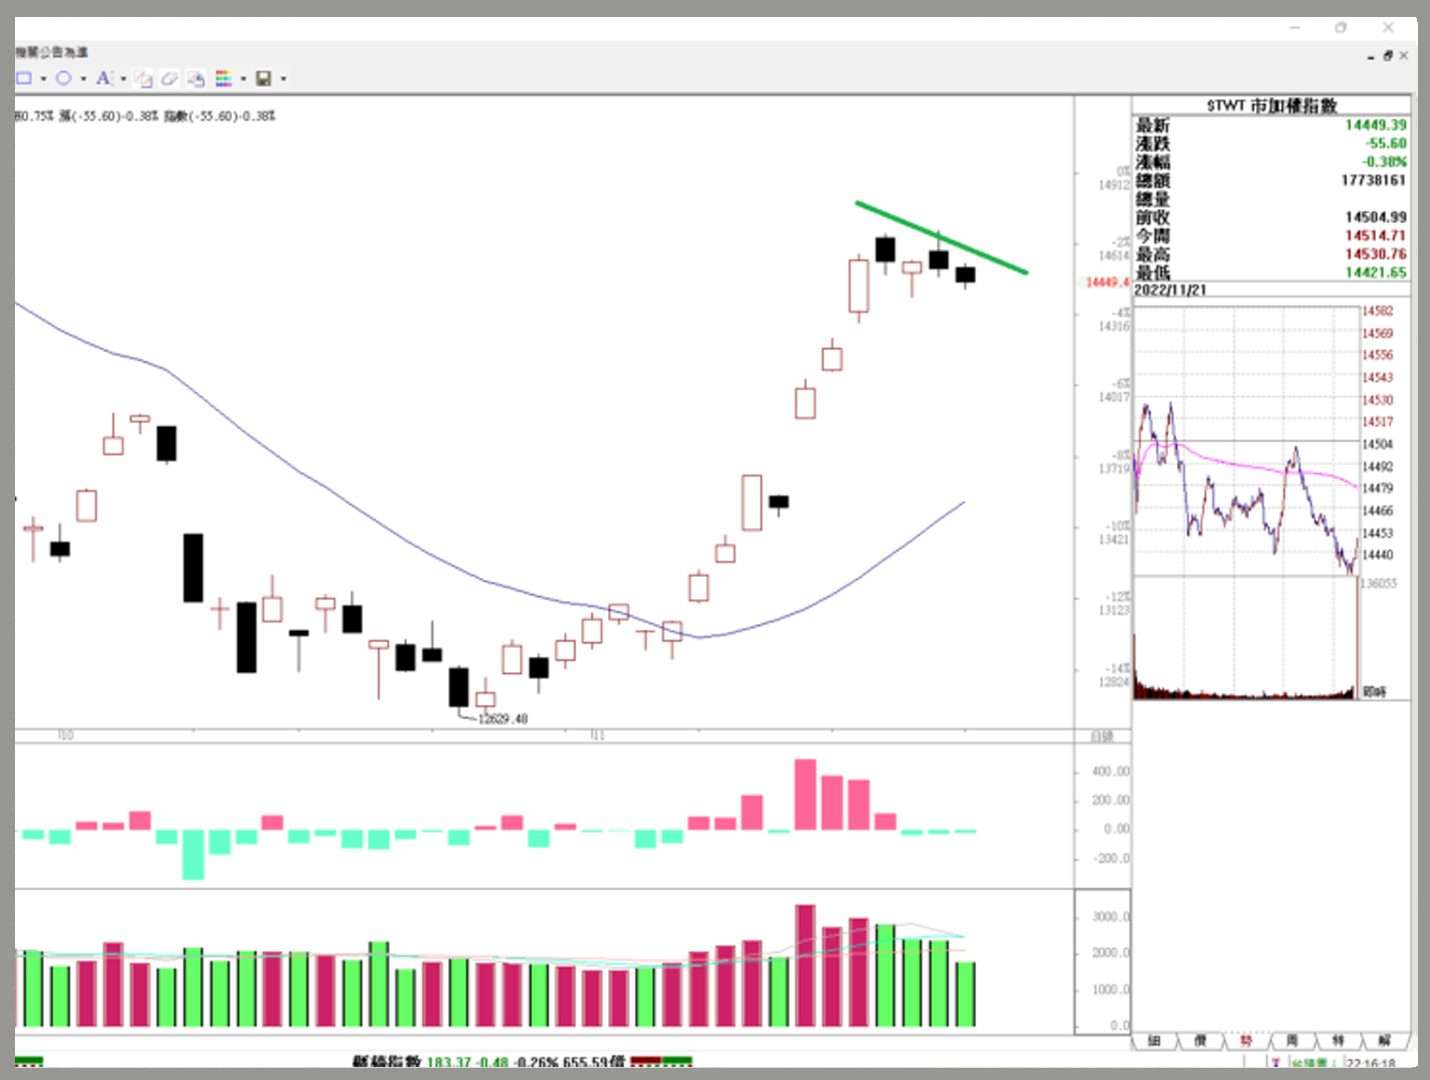Open the line color palette icon
This screenshot has width=1430, height=1080.
click(x=223, y=78)
